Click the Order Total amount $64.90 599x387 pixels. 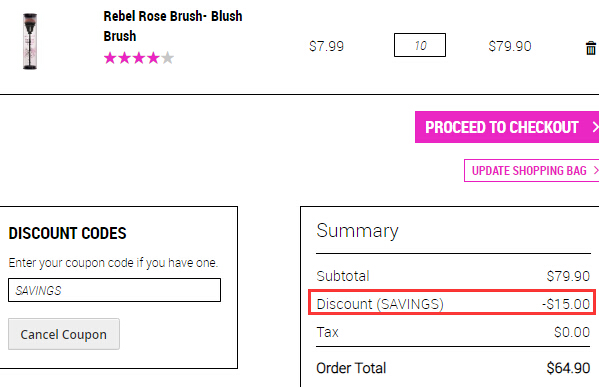pyautogui.click(x=568, y=368)
